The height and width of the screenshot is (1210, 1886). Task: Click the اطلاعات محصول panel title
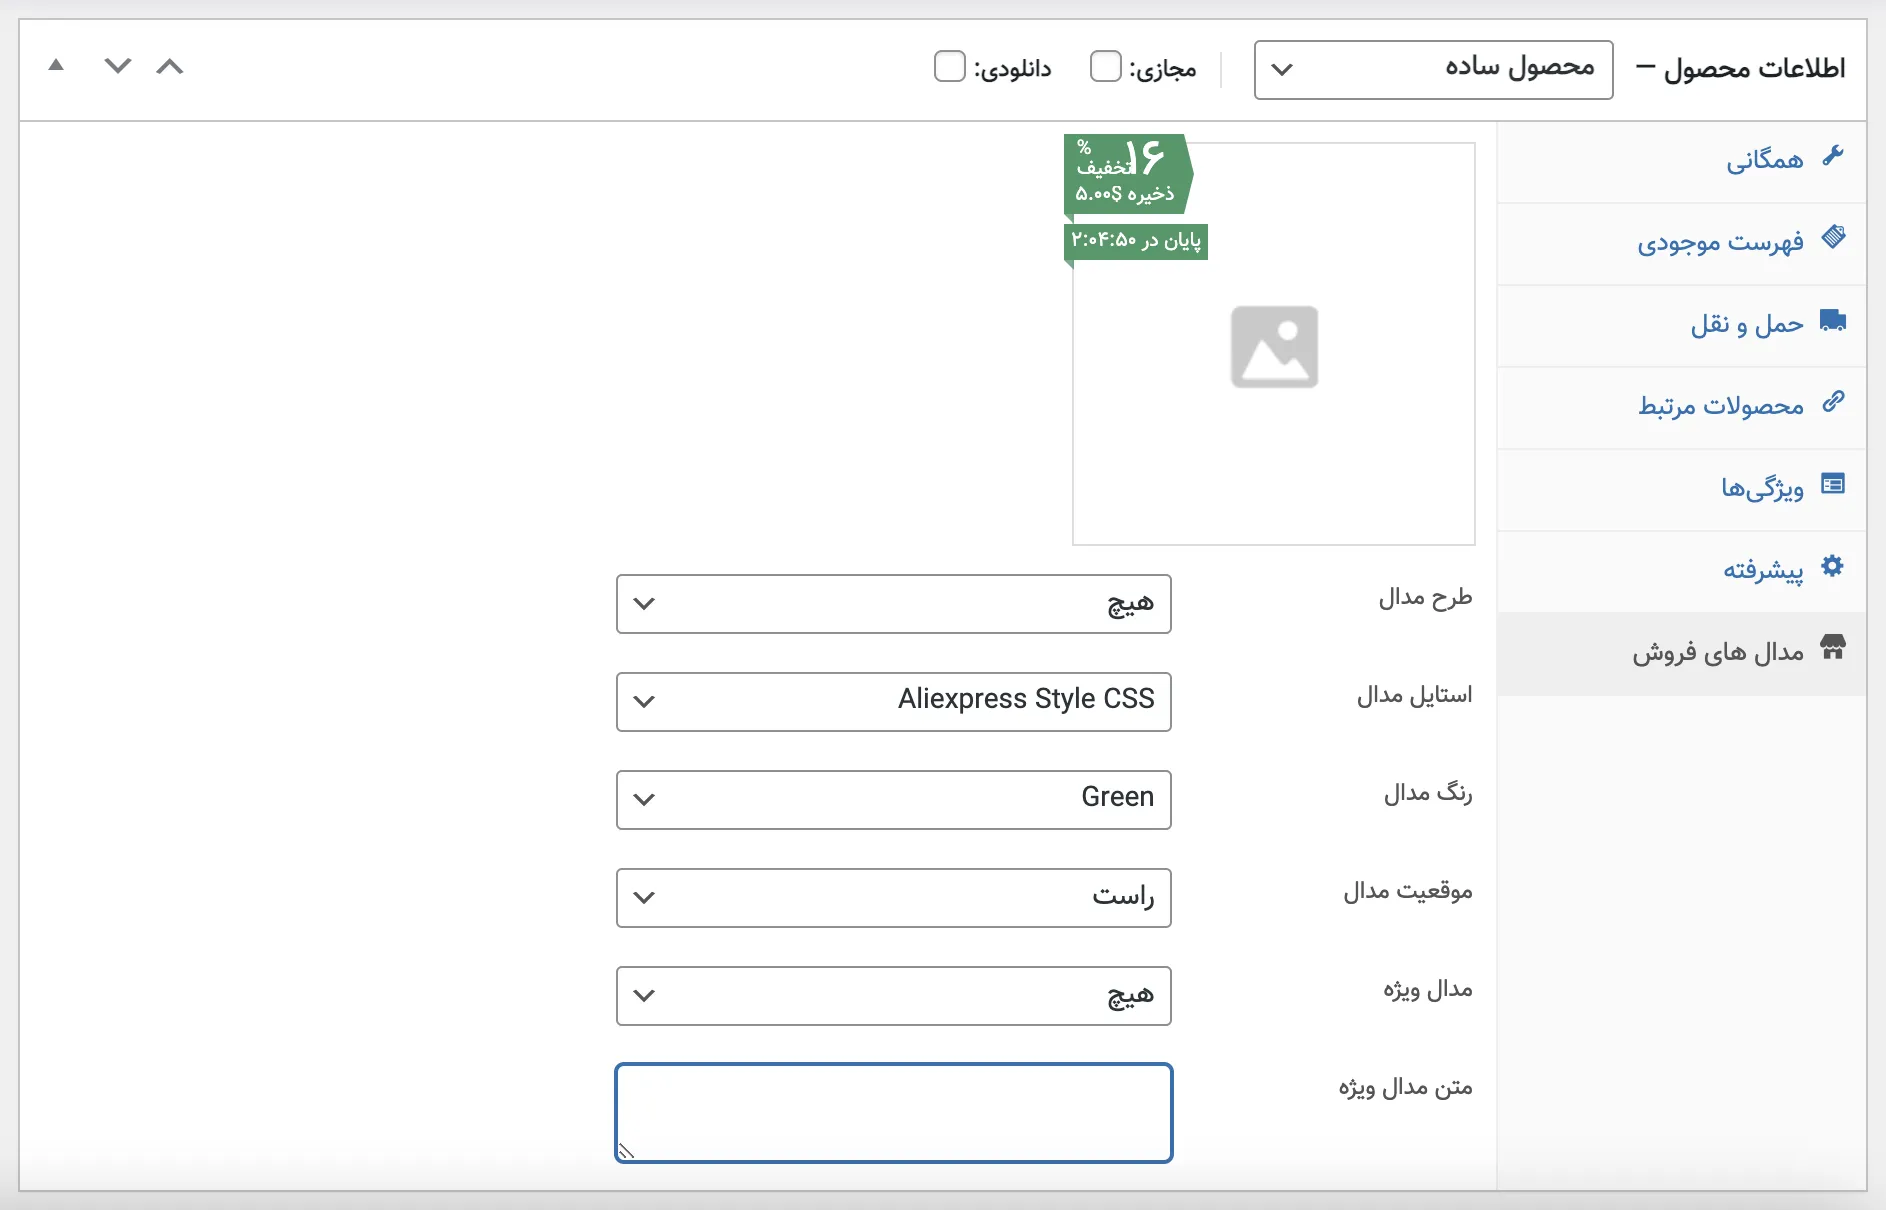[x=1754, y=68]
